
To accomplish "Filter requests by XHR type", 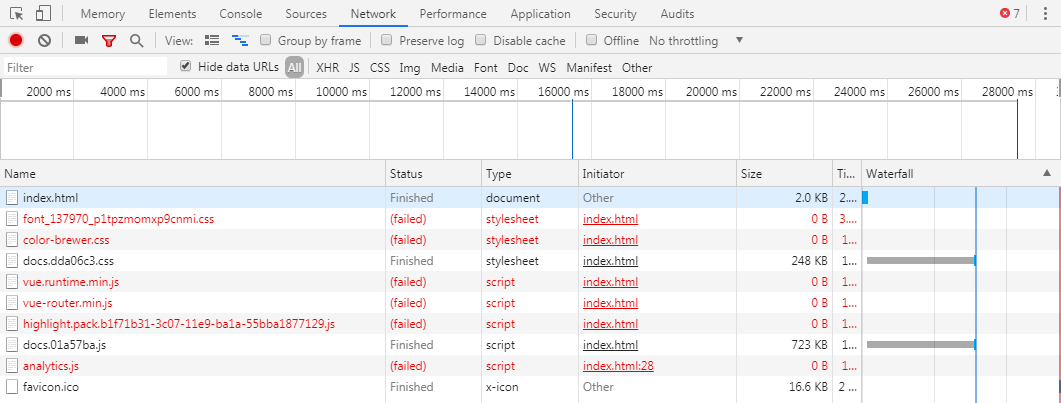I will (328, 68).
